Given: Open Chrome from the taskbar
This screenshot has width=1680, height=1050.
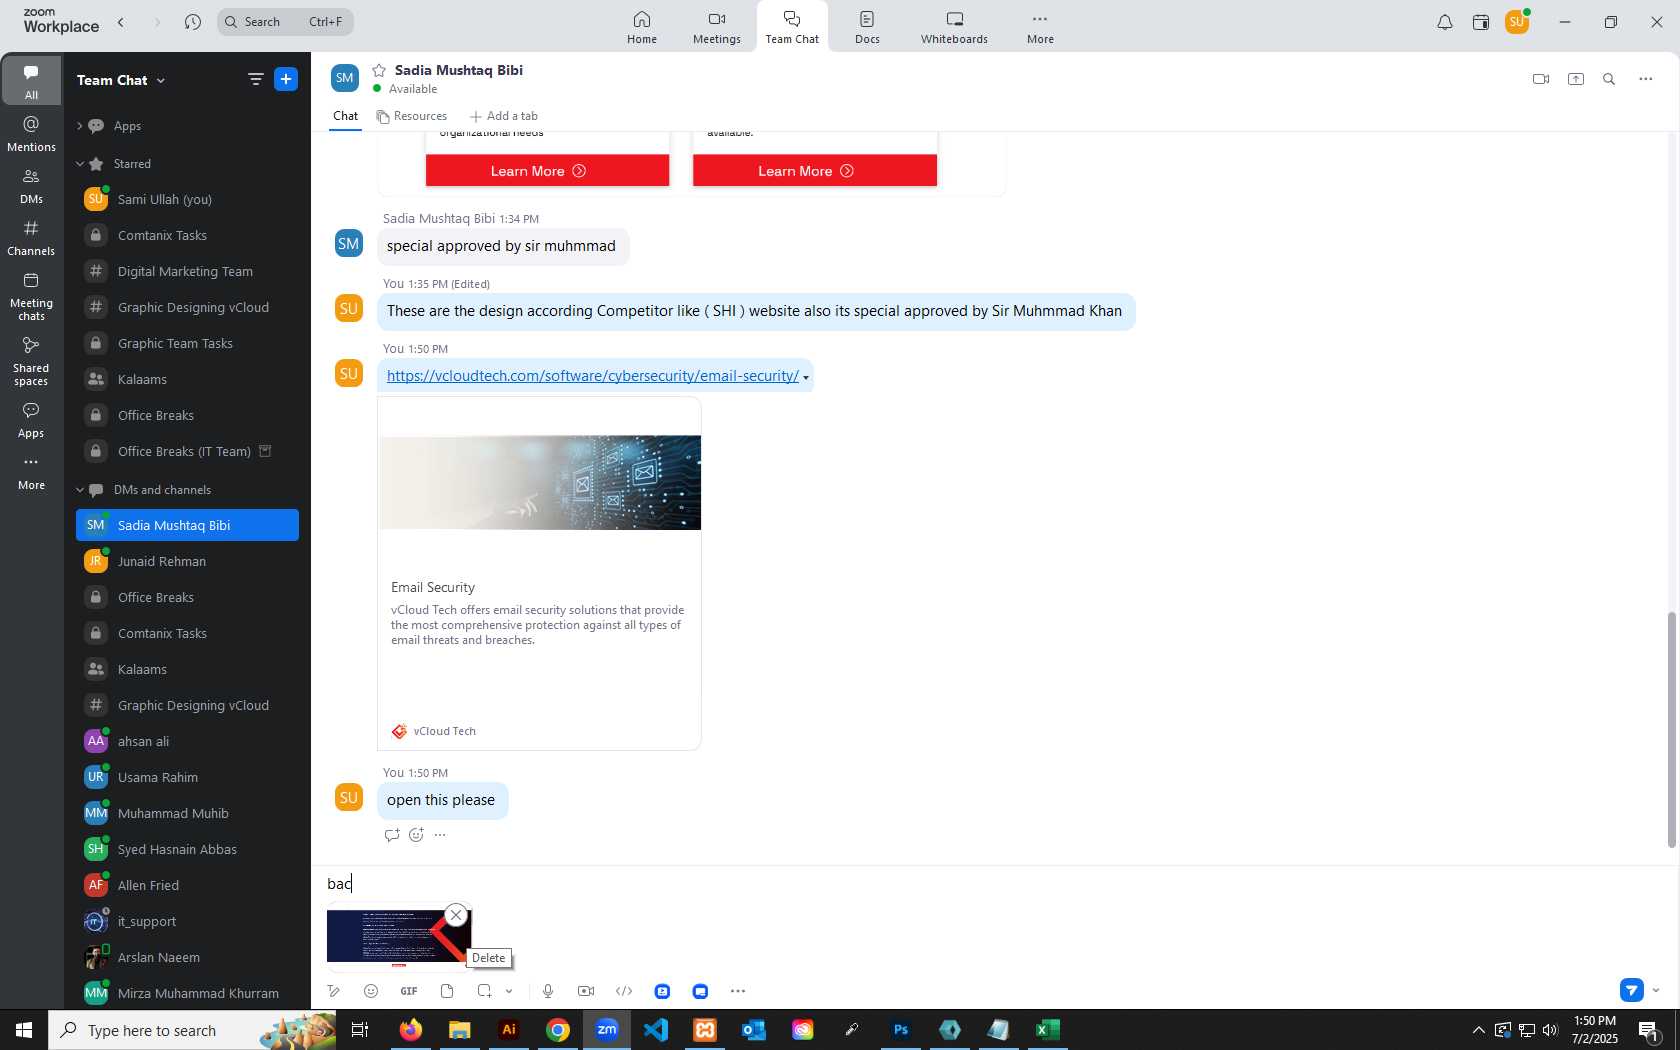Looking at the screenshot, I should 558,1030.
